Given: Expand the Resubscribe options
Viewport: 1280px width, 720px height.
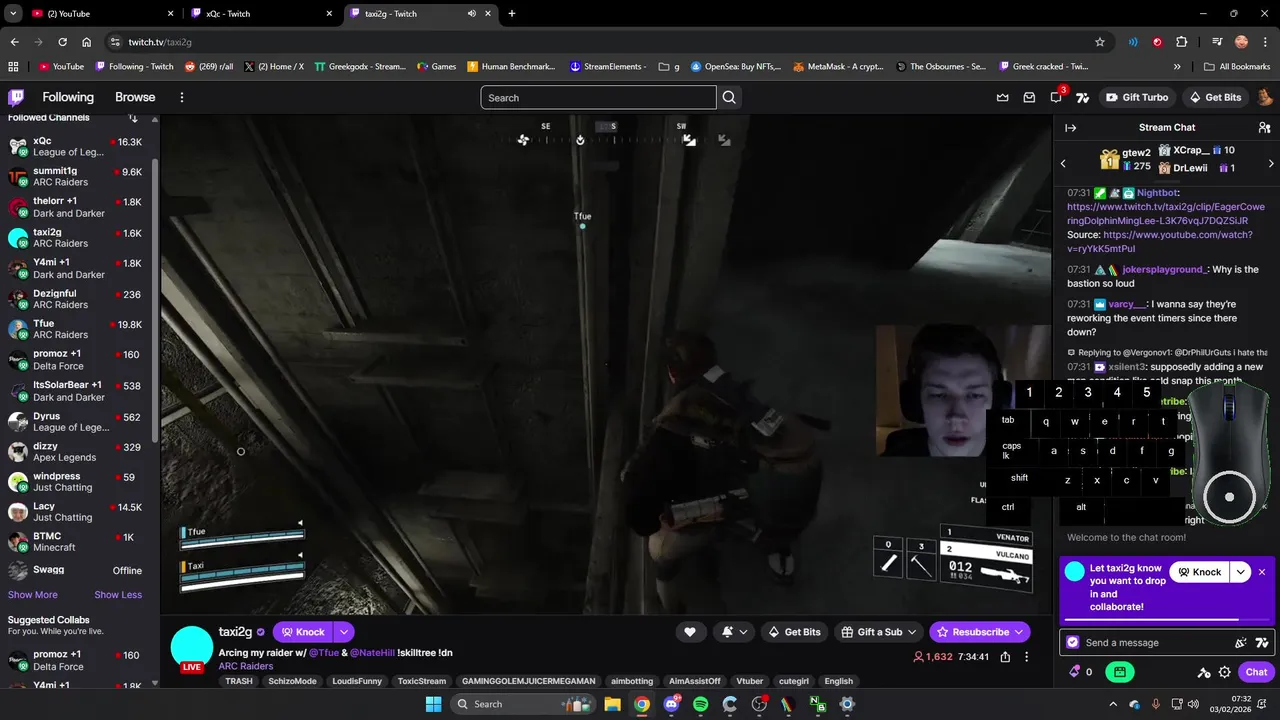Looking at the screenshot, I should (1019, 632).
